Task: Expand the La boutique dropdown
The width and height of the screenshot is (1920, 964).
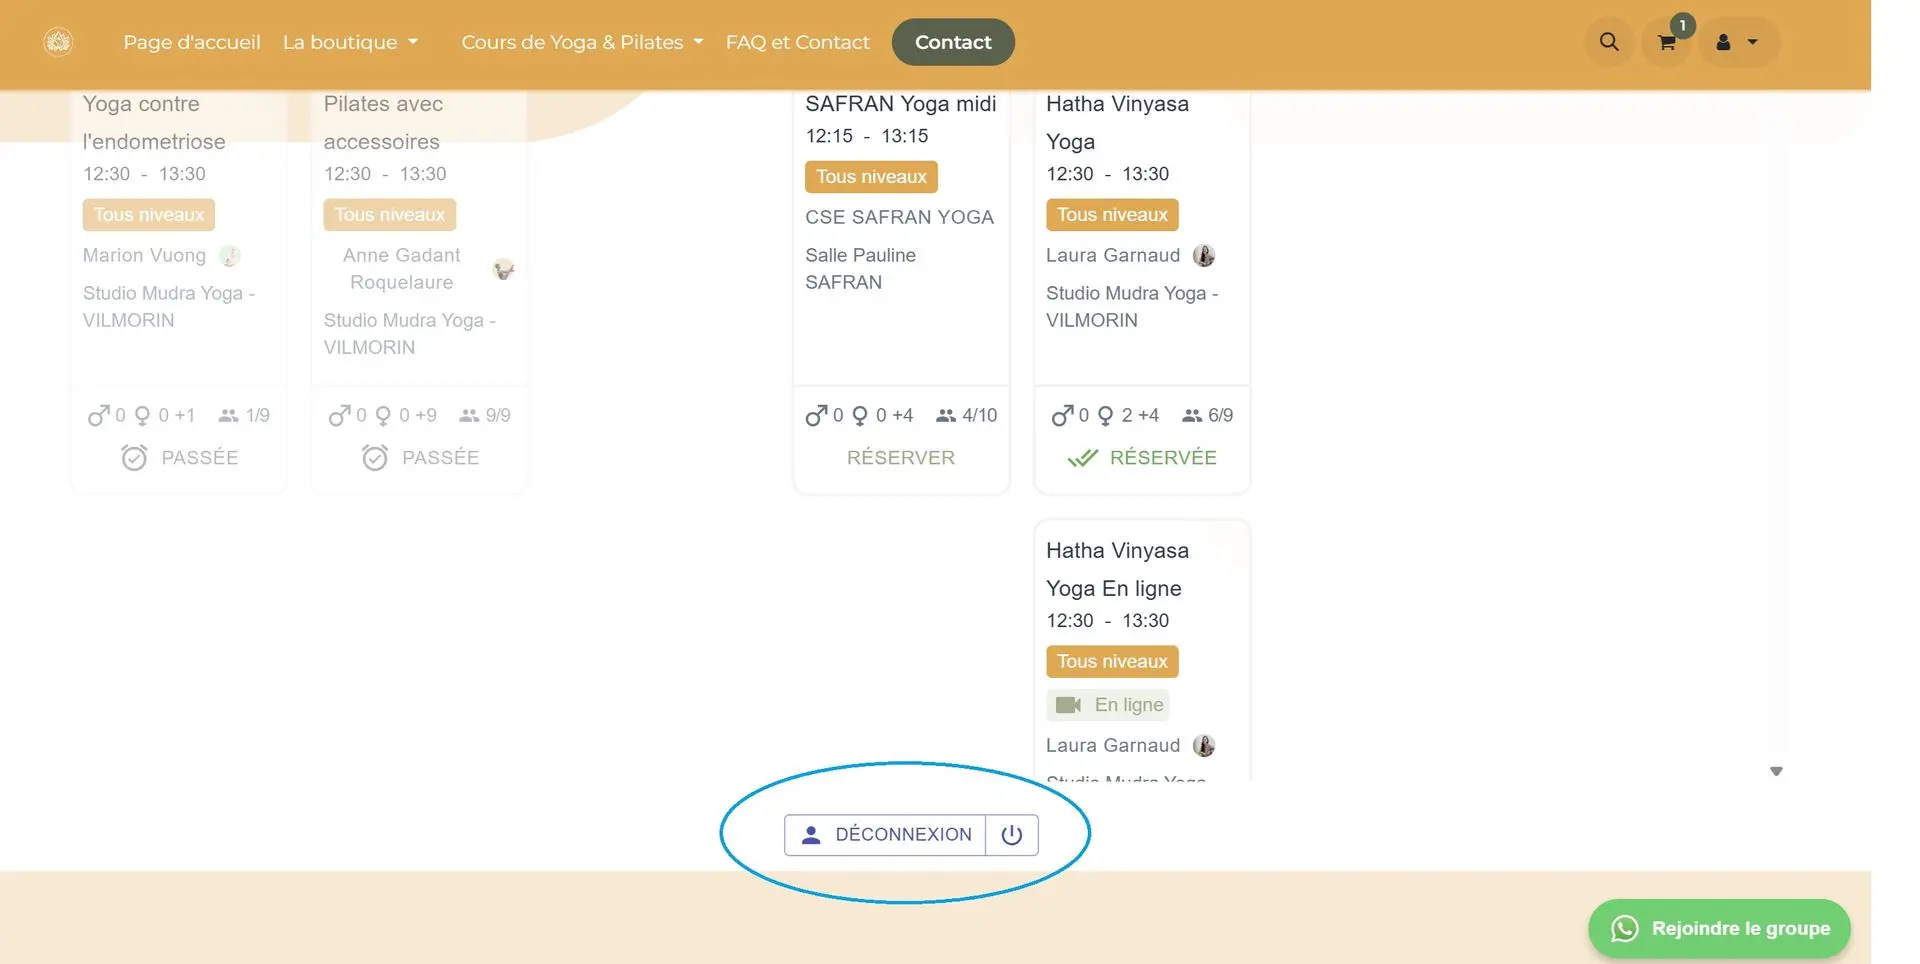Action: 350,42
